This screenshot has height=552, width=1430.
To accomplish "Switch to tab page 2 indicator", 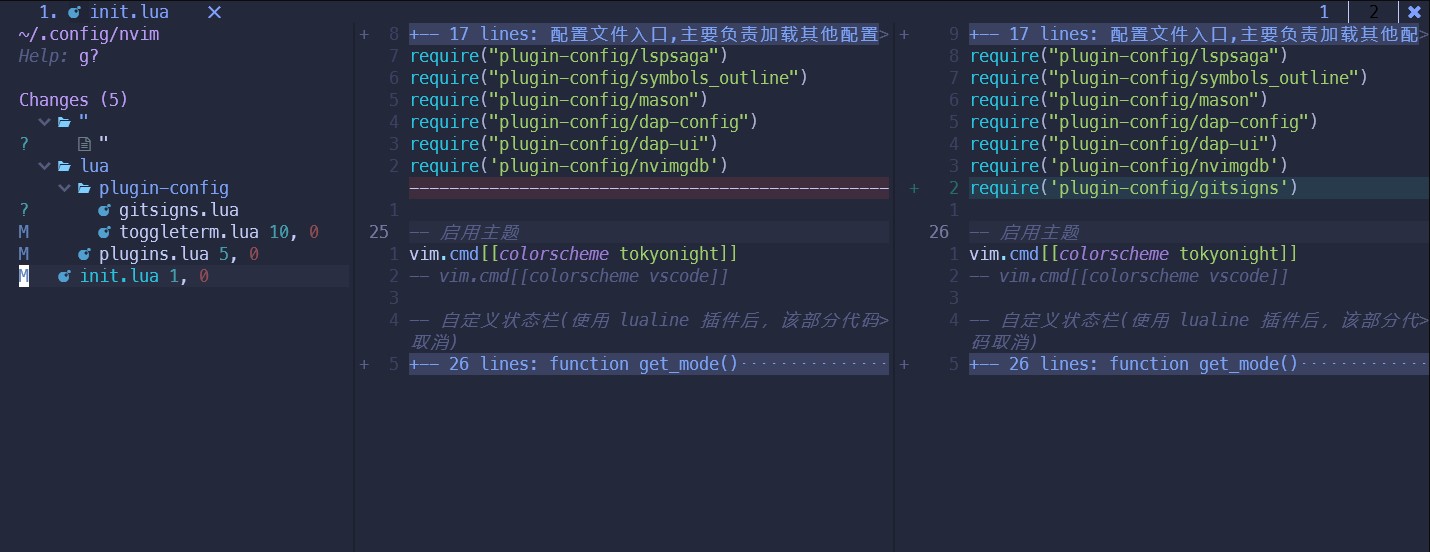I will pos(1374,12).
